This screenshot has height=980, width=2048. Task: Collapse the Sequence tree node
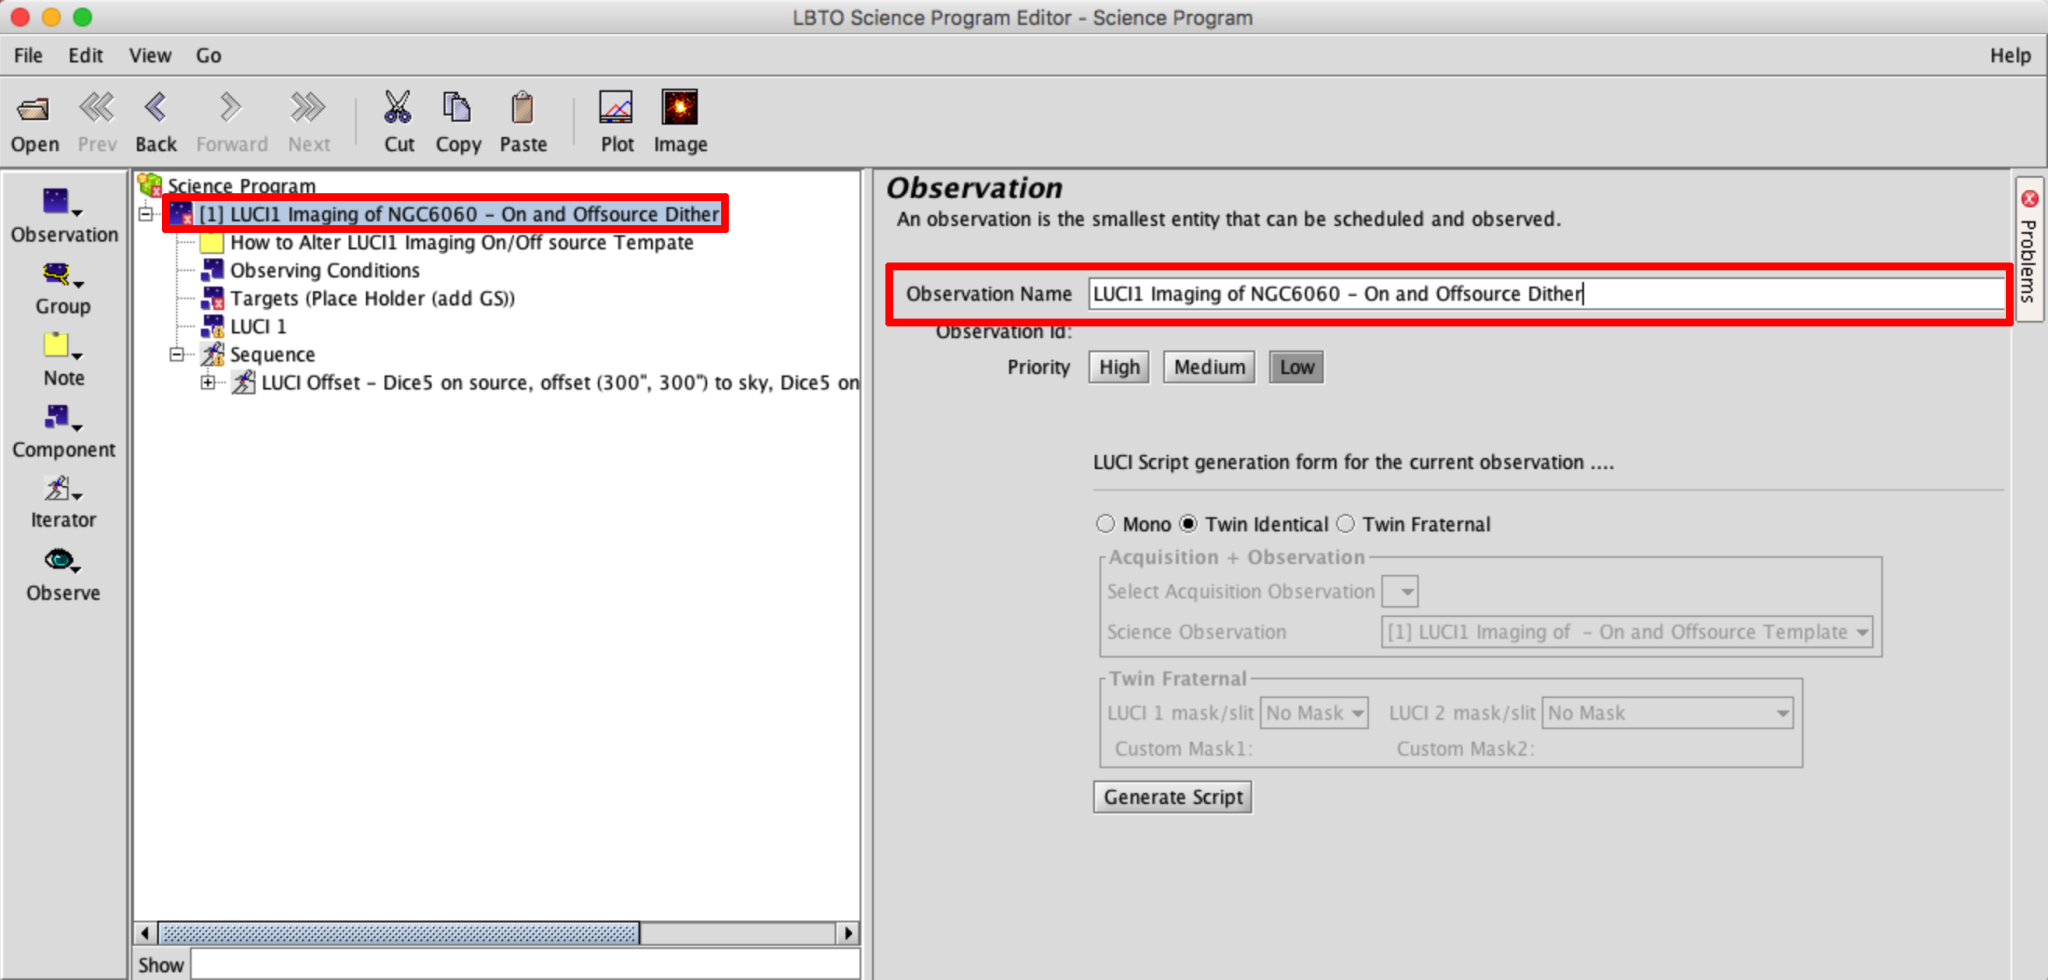pos(177,354)
